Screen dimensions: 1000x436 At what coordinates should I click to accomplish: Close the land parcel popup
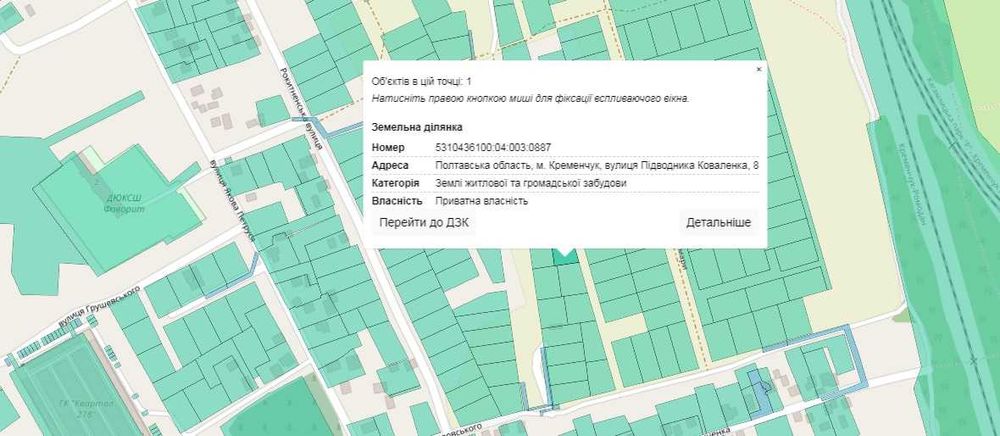tap(758, 69)
